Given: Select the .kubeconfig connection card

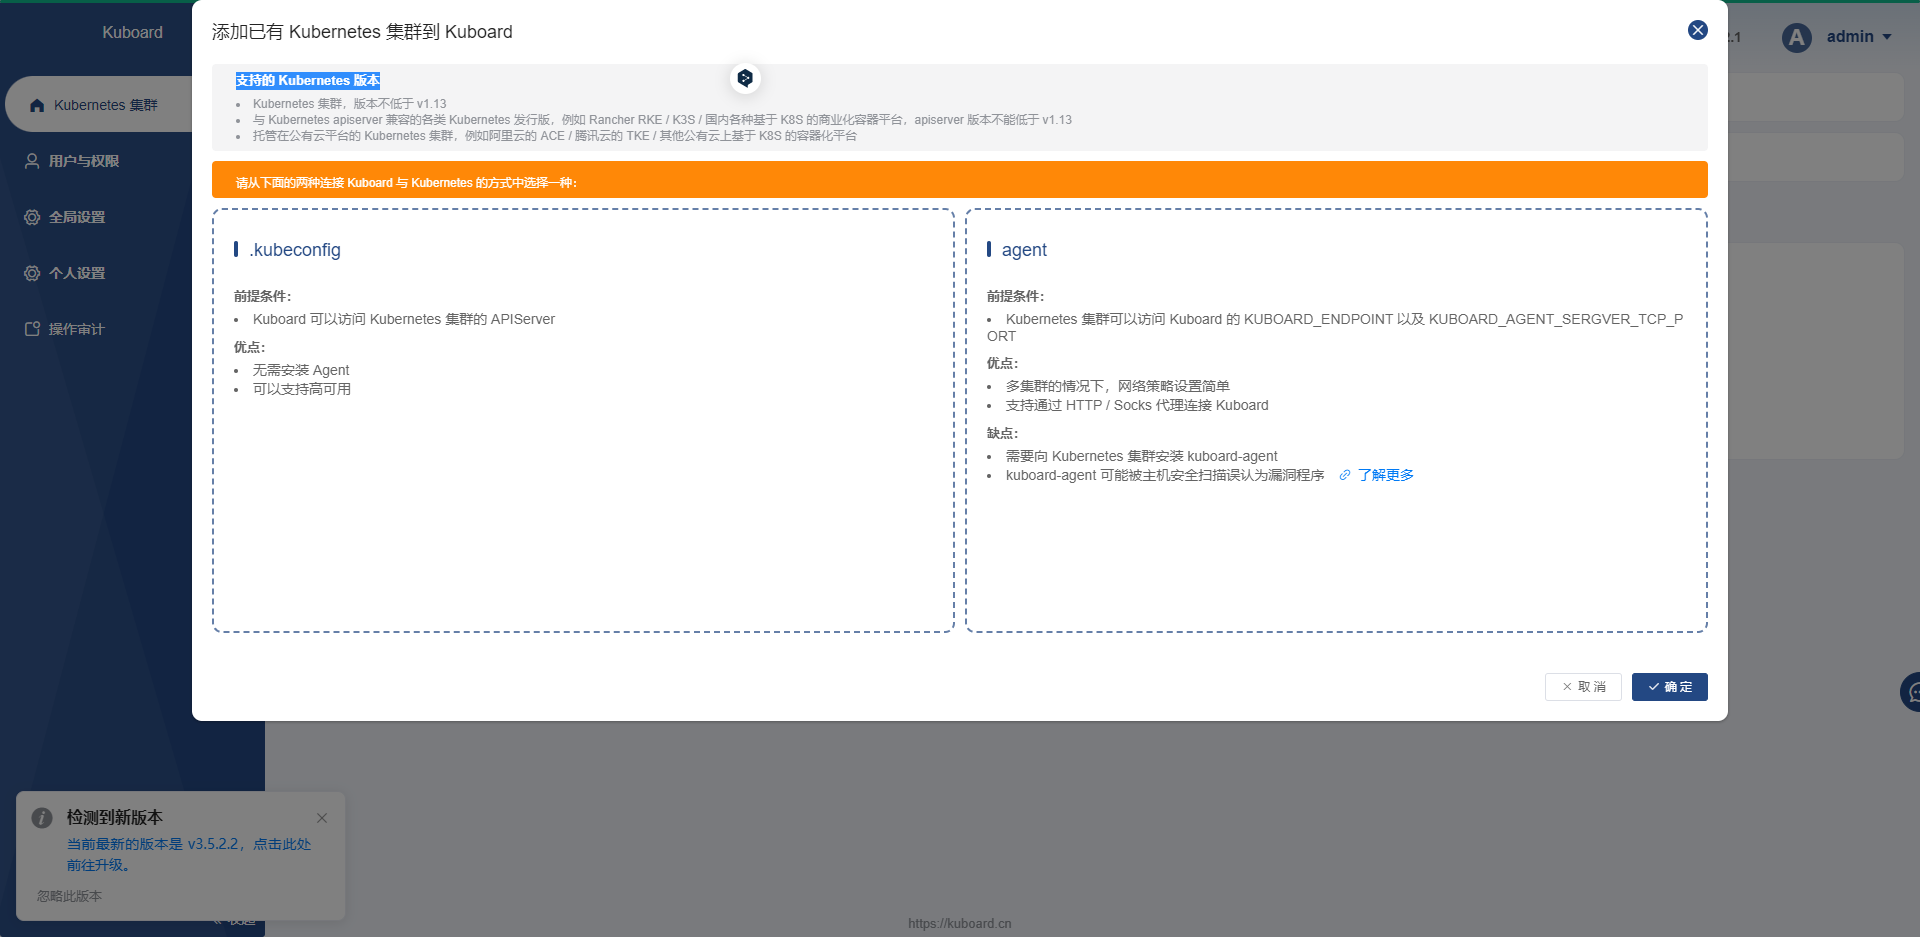Looking at the screenshot, I should pos(583,420).
